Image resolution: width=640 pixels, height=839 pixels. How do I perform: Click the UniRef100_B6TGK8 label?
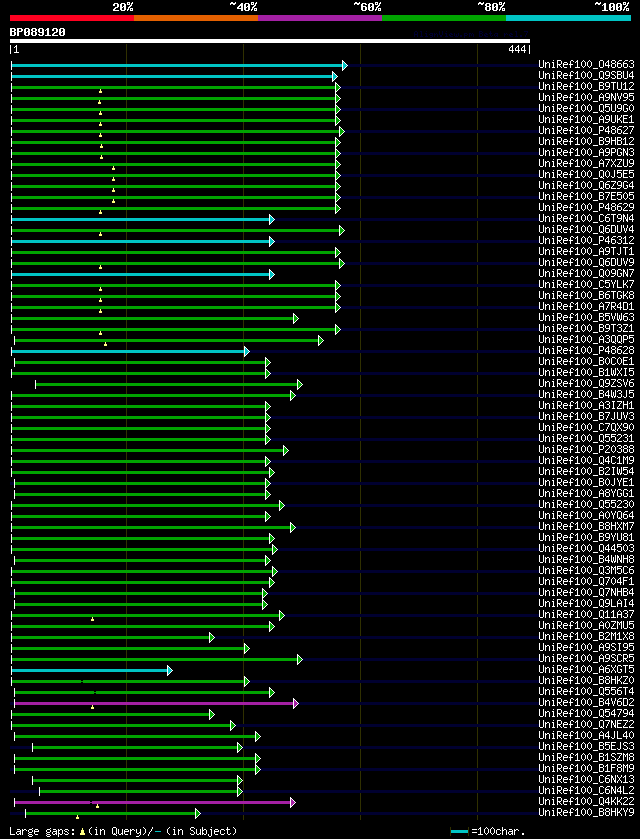(586, 295)
